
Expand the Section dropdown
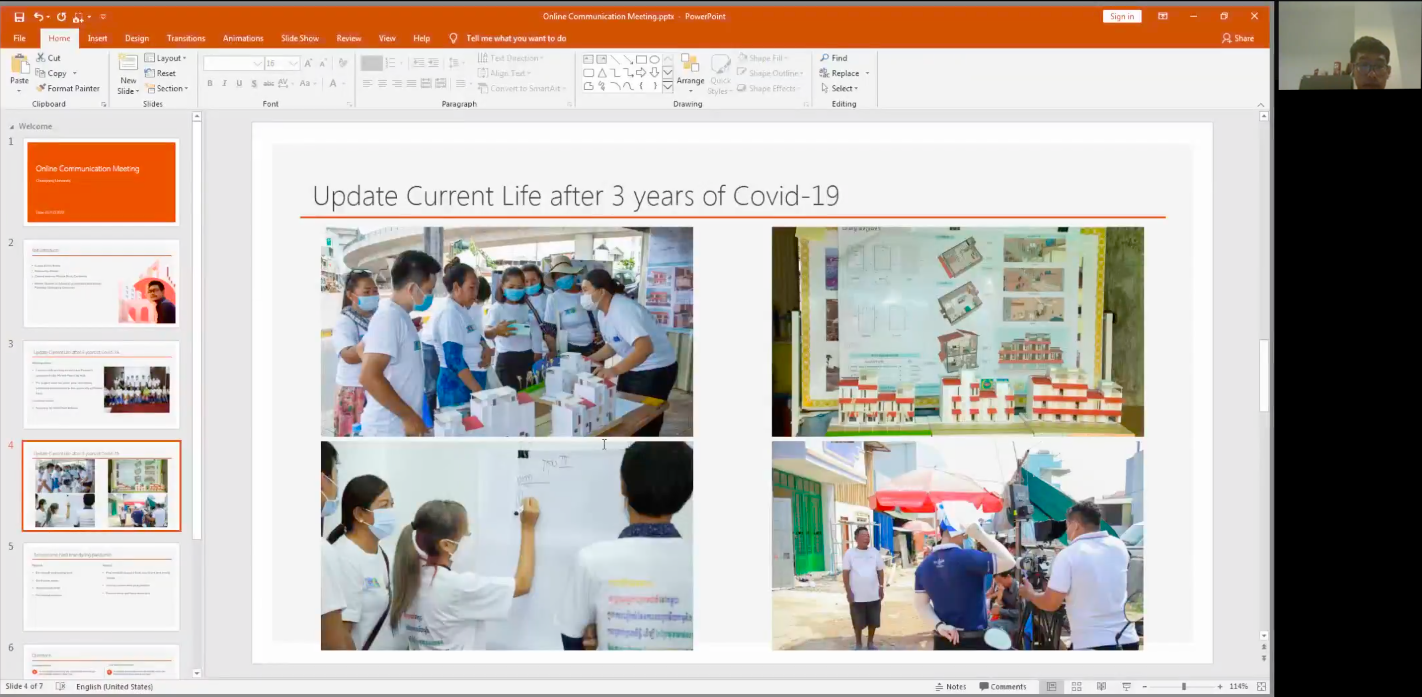pyautogui.click(x=166, y=88)
